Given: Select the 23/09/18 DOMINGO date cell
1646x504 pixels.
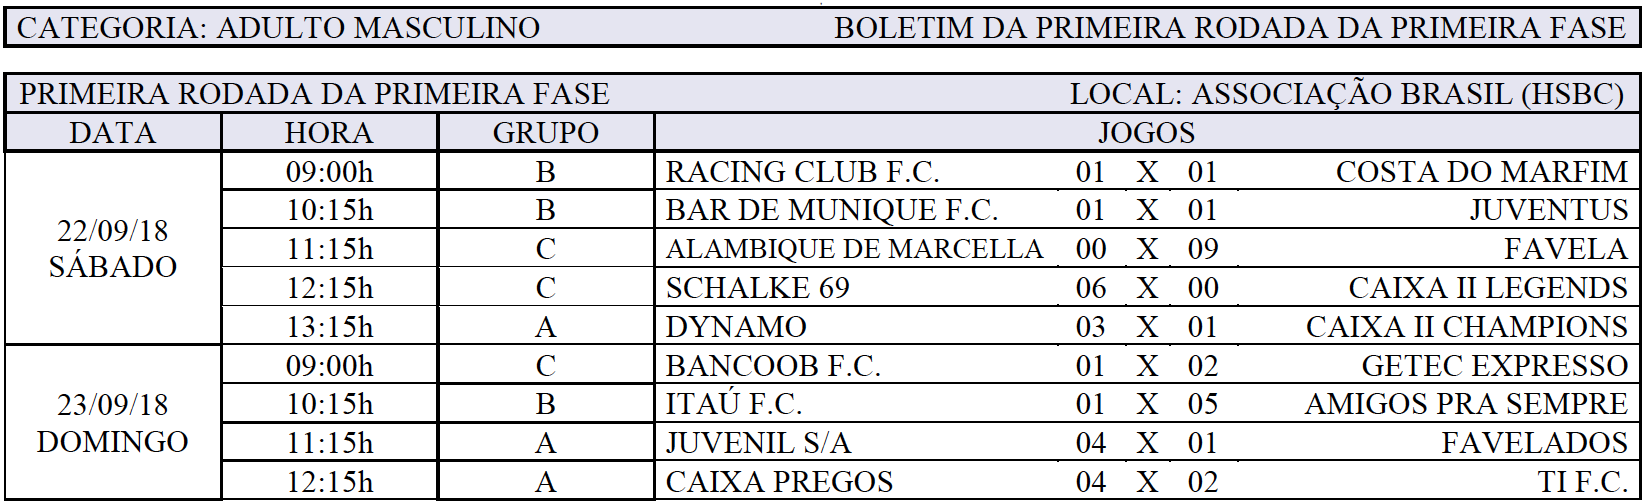Looking at the screenshot, I should [113, 423].
